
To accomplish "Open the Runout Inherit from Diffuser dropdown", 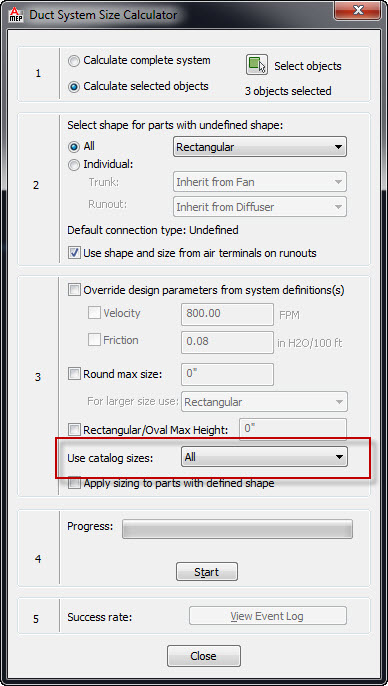I will (x=260, y=206).
